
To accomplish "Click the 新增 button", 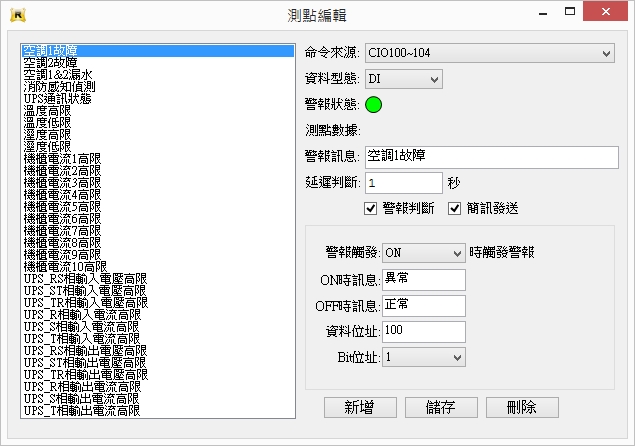I will 360,407.
